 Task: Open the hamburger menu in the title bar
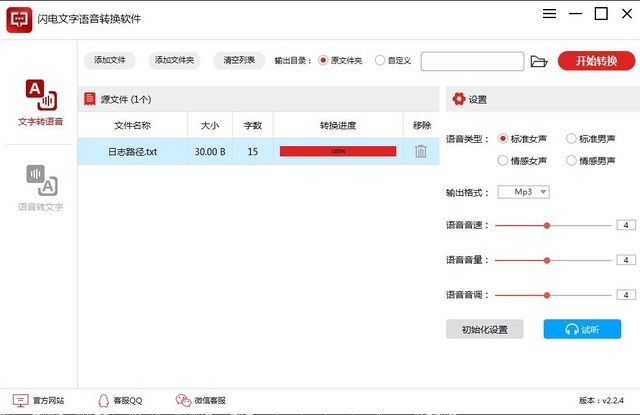coord(549,14)
